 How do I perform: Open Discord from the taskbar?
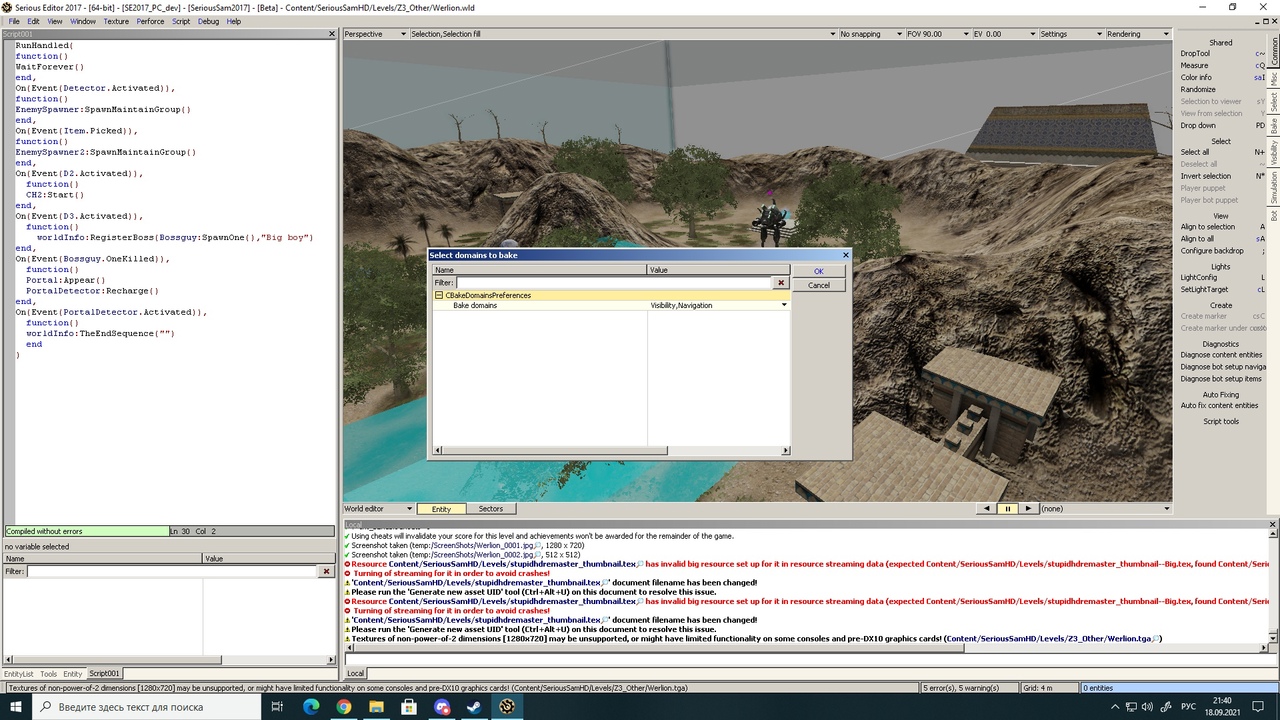442,707
